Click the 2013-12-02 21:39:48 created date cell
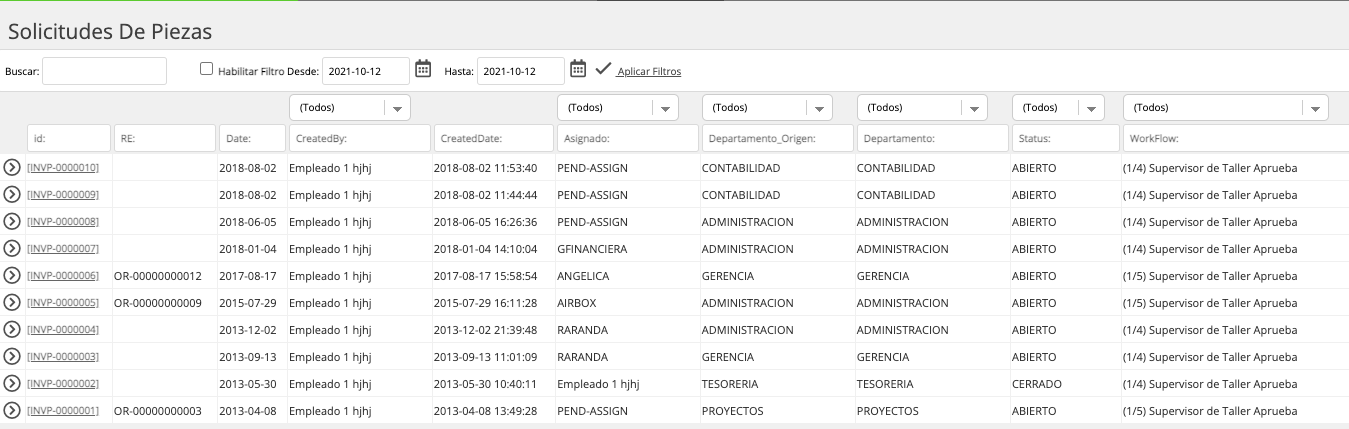This screenshot has height=429, width=1349. tap(485, 330)
